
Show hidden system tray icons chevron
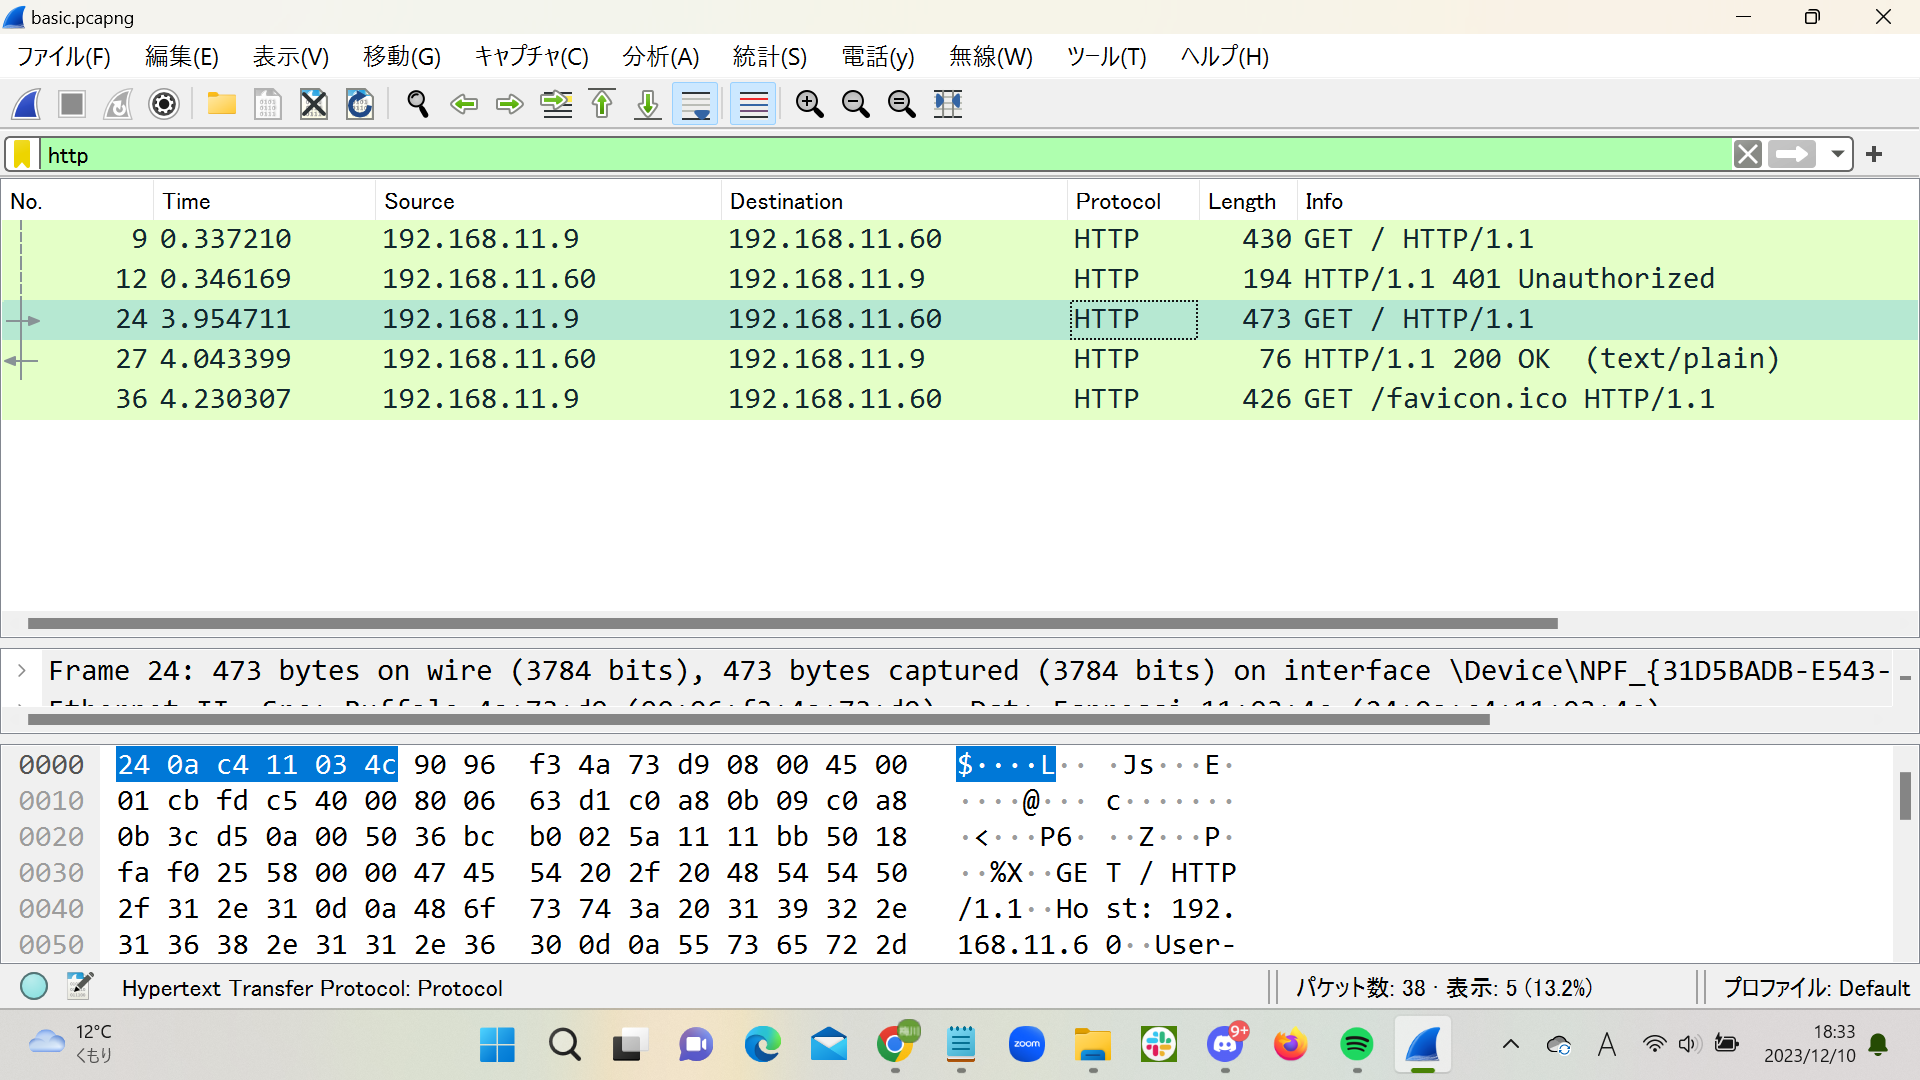point(1510,1045)
